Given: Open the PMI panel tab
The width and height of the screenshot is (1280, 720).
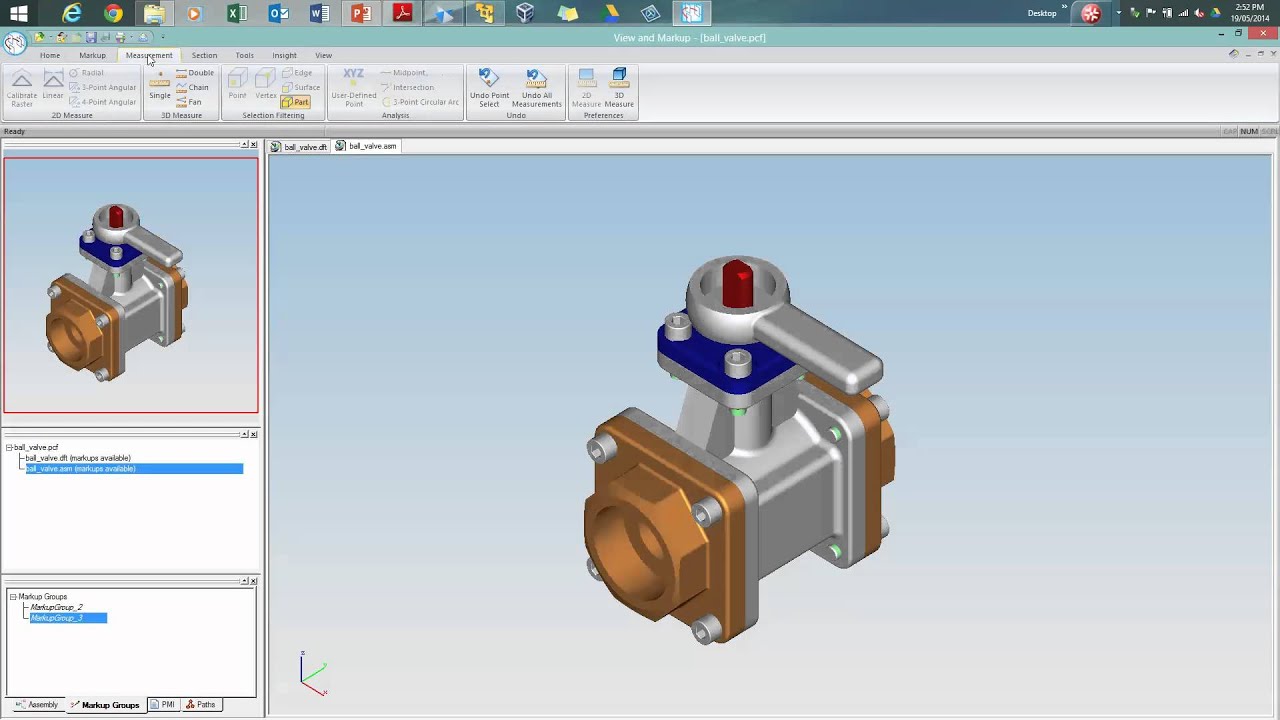Looking at the screenshot, I should tap(162, 705).
